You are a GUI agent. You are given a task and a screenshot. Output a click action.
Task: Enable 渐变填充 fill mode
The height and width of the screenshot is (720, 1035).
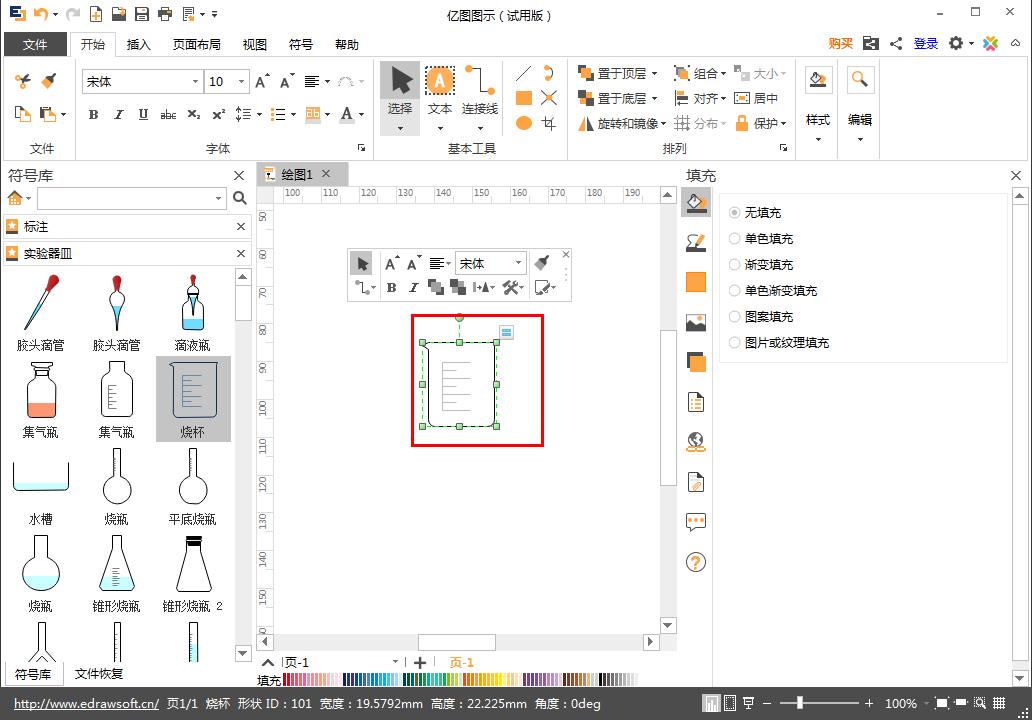[736, 264]
